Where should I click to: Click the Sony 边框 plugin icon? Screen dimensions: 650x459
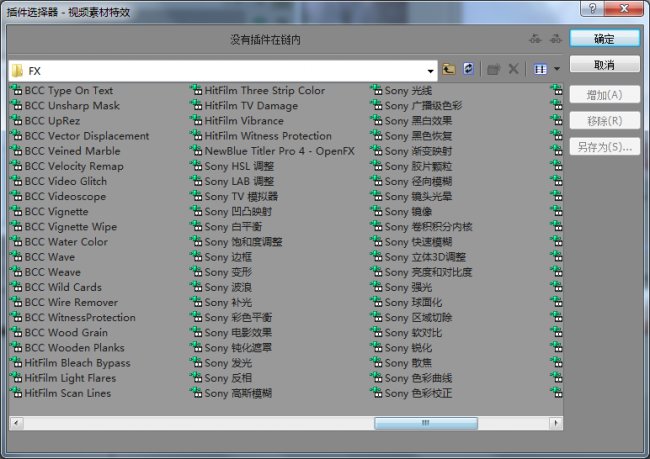[196, 257]
